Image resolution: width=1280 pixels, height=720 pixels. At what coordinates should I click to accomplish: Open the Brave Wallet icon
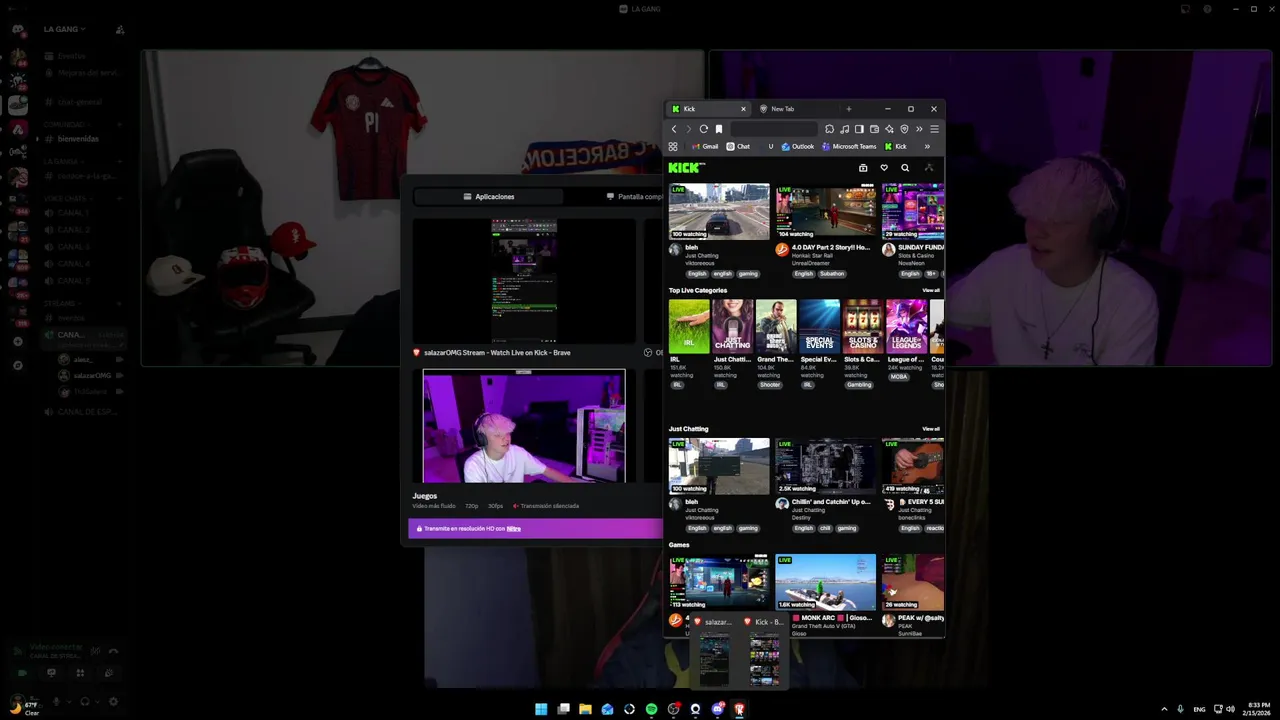(874, 129)
